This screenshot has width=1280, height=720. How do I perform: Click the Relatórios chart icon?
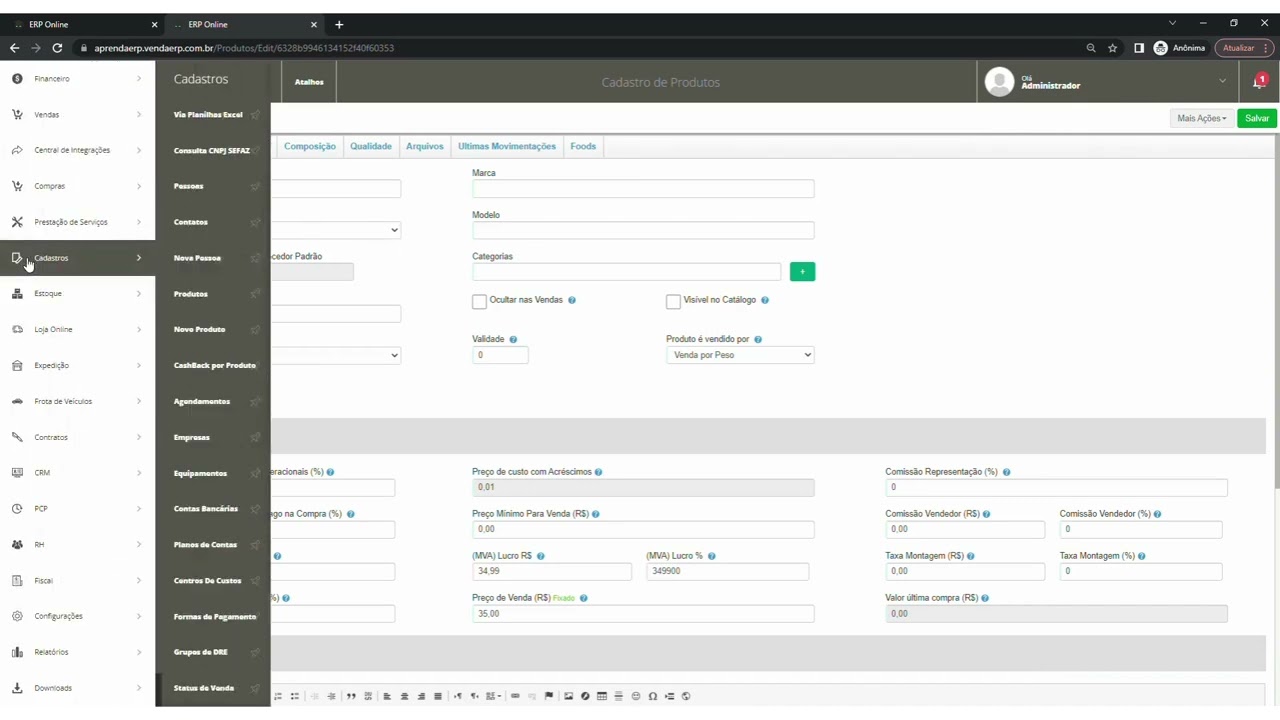click(x=17, y=652)
